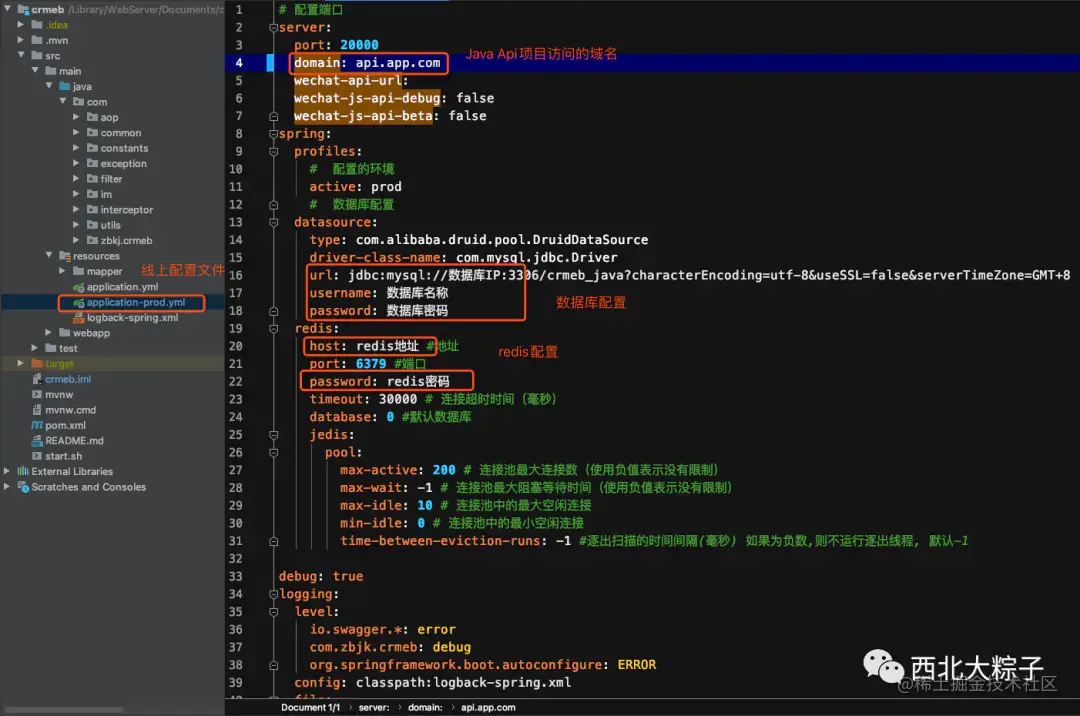Click 'domain:' in the breadcrumb bar

[425, 707]
